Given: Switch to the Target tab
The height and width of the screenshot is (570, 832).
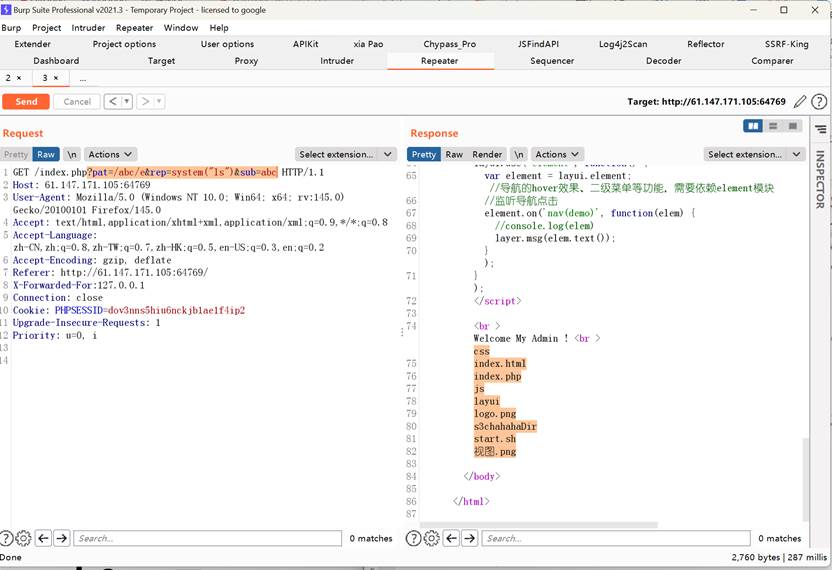Looking at the screenshot, I should (x=161, y=61).
